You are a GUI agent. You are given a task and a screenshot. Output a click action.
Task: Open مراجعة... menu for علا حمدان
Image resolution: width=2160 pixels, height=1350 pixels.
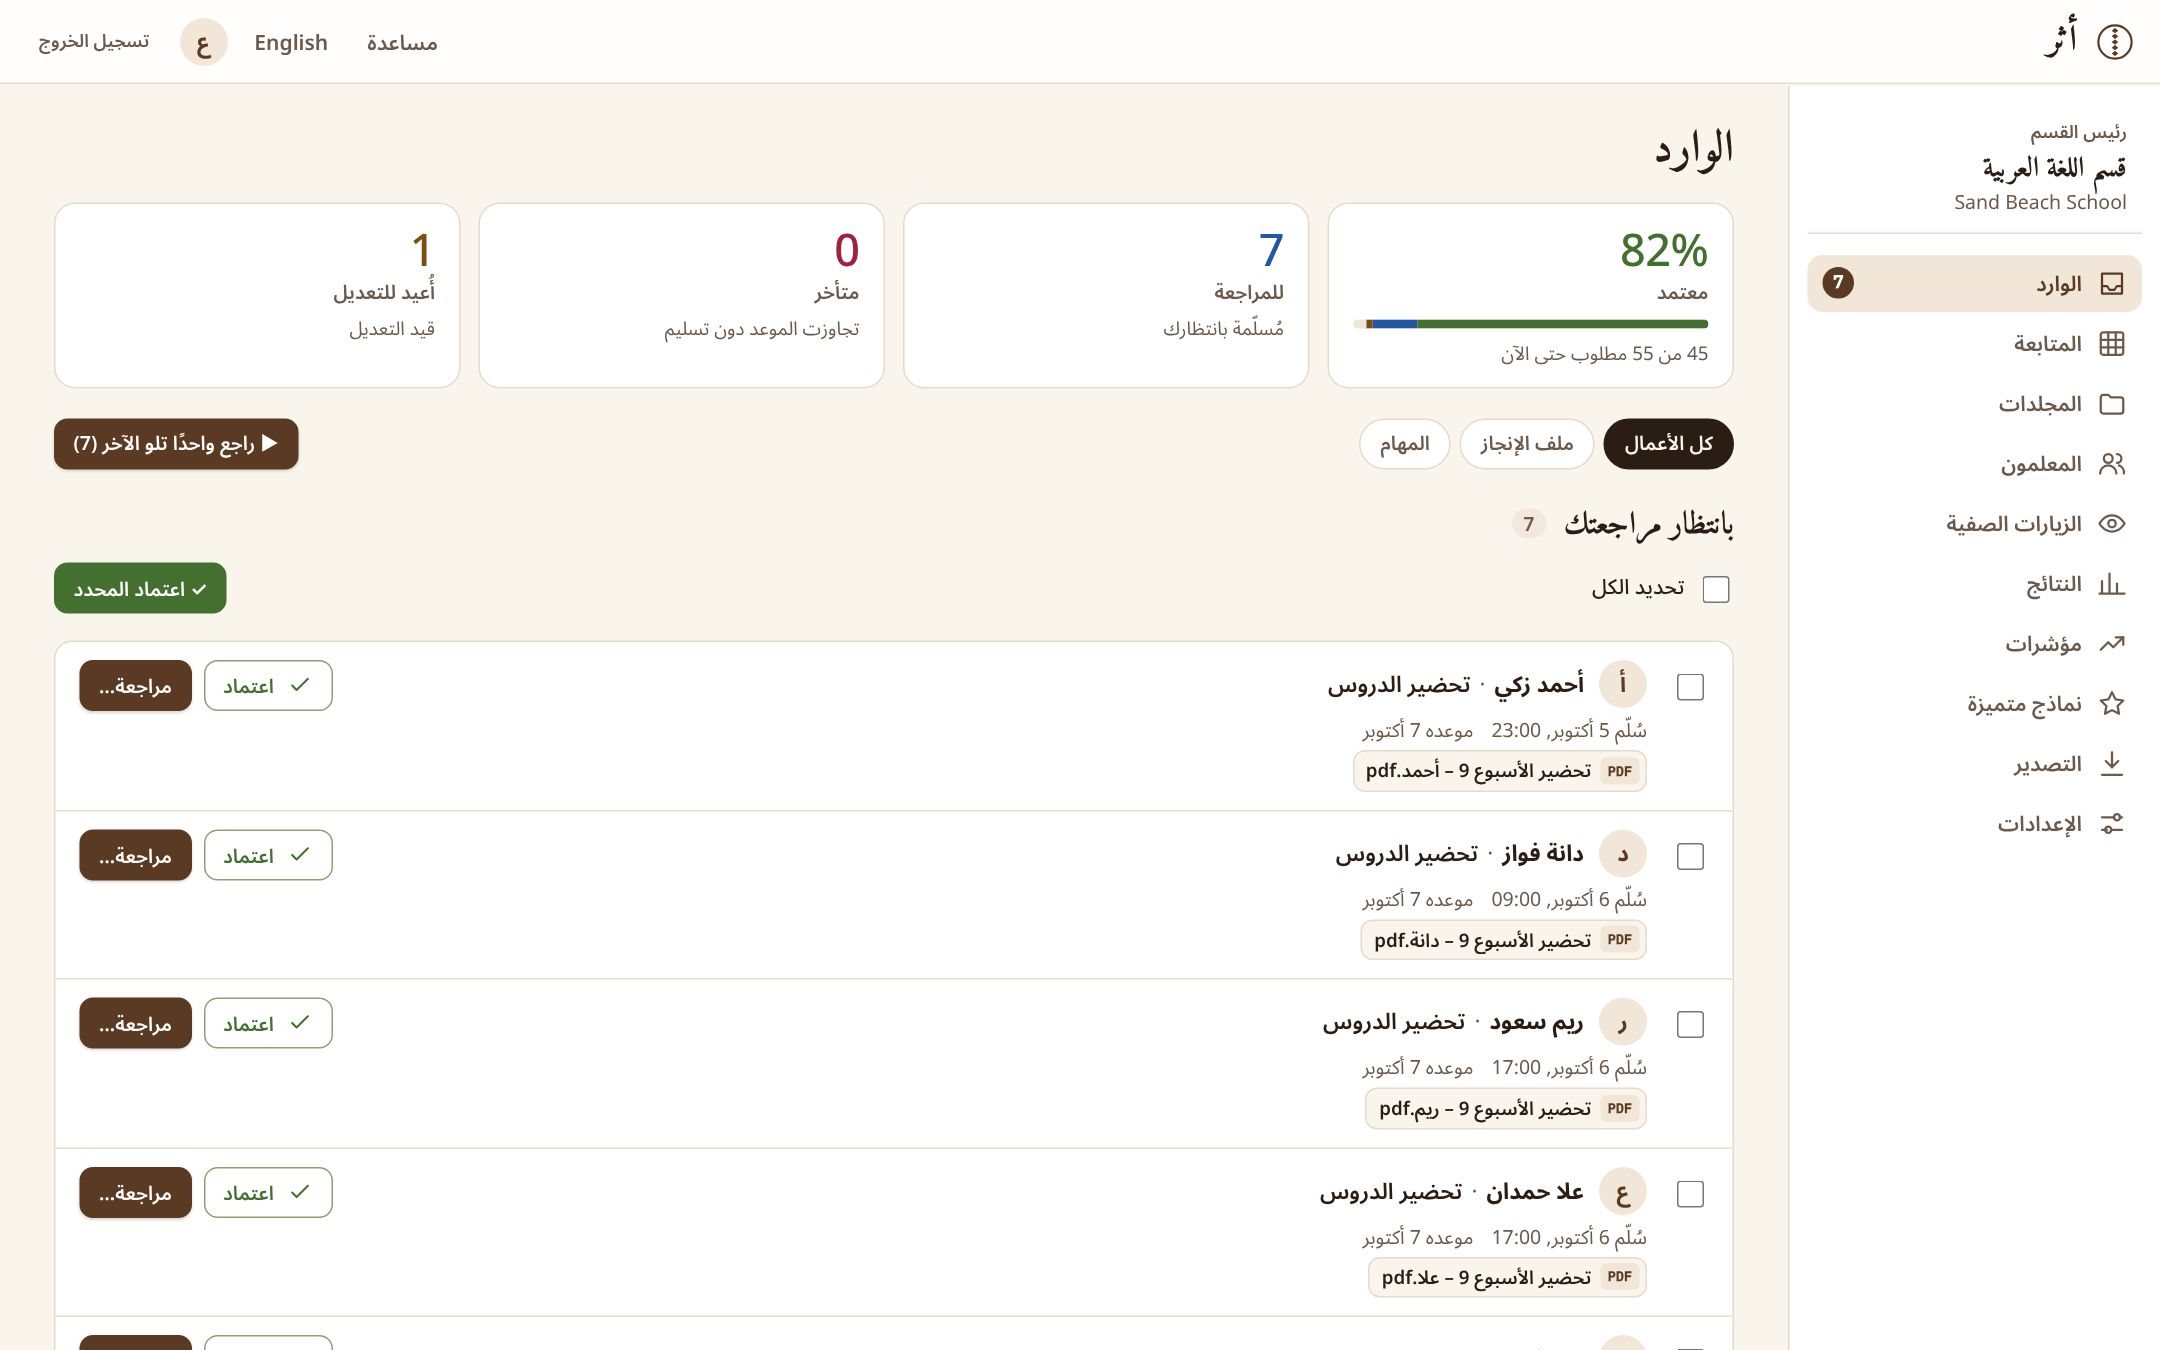(x=135, y=1192)
